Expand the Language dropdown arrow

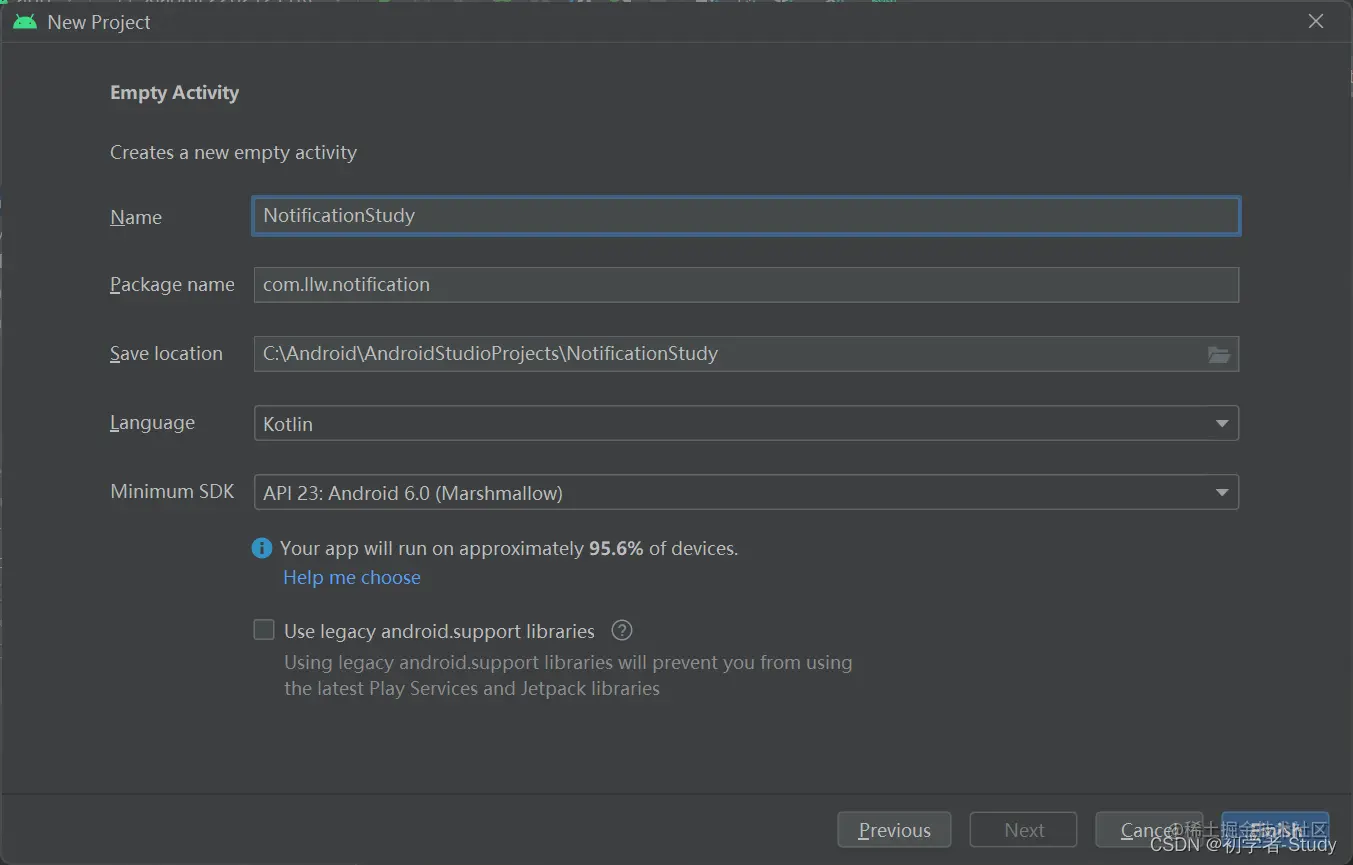[1222, 424]
